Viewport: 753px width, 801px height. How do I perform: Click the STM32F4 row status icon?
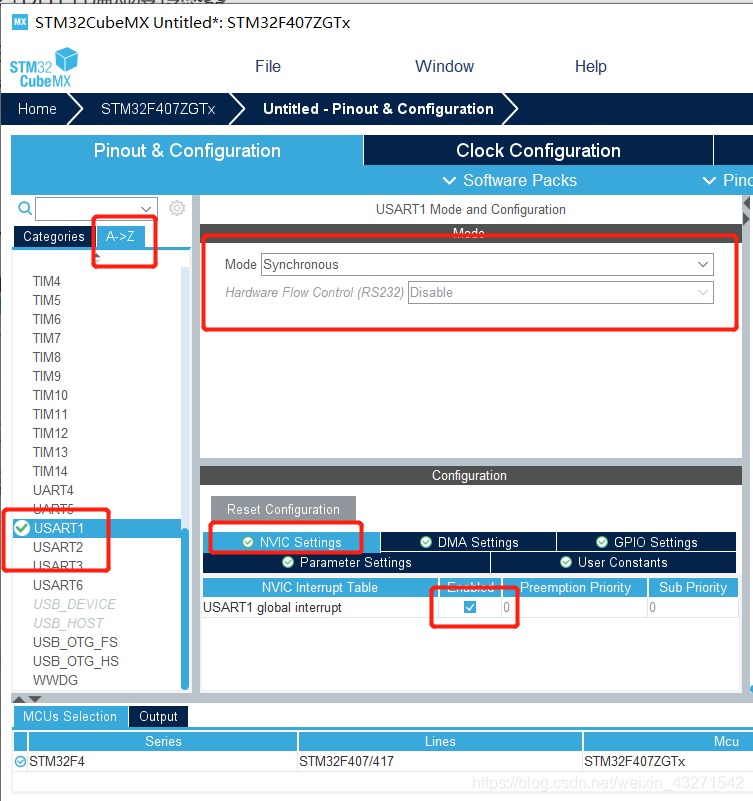coord(20,762)
